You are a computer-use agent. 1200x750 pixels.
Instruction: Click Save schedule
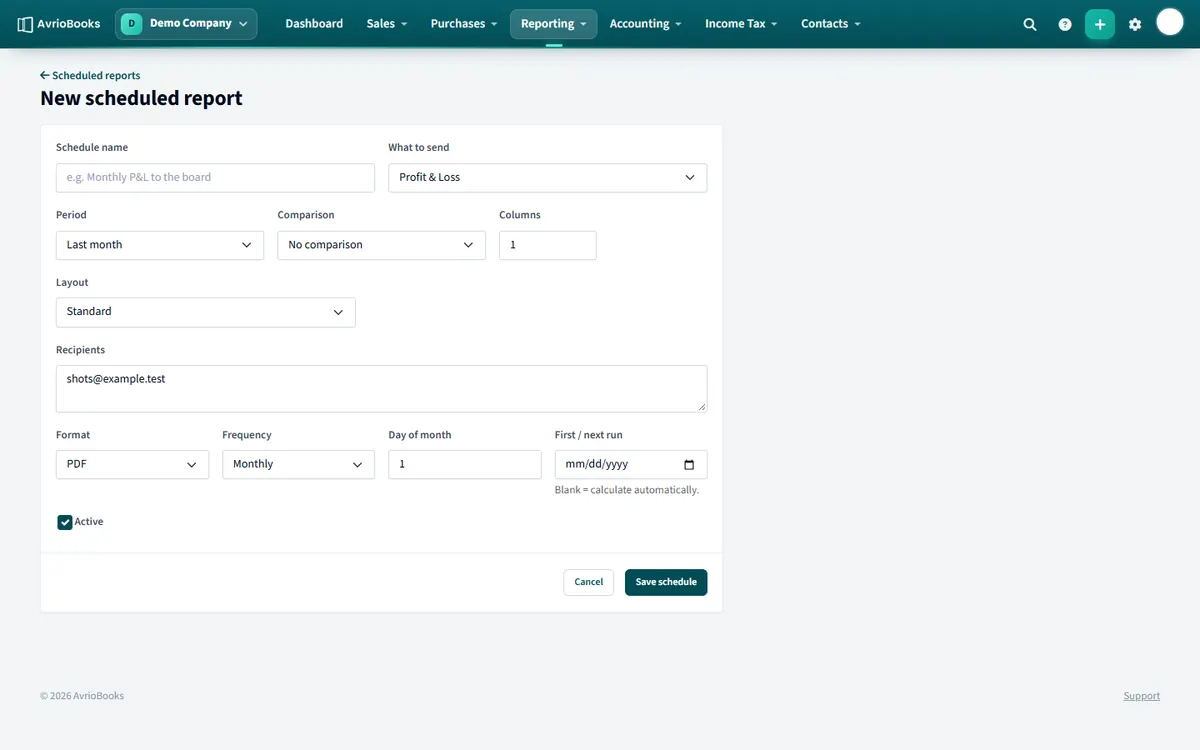point(666,582)
